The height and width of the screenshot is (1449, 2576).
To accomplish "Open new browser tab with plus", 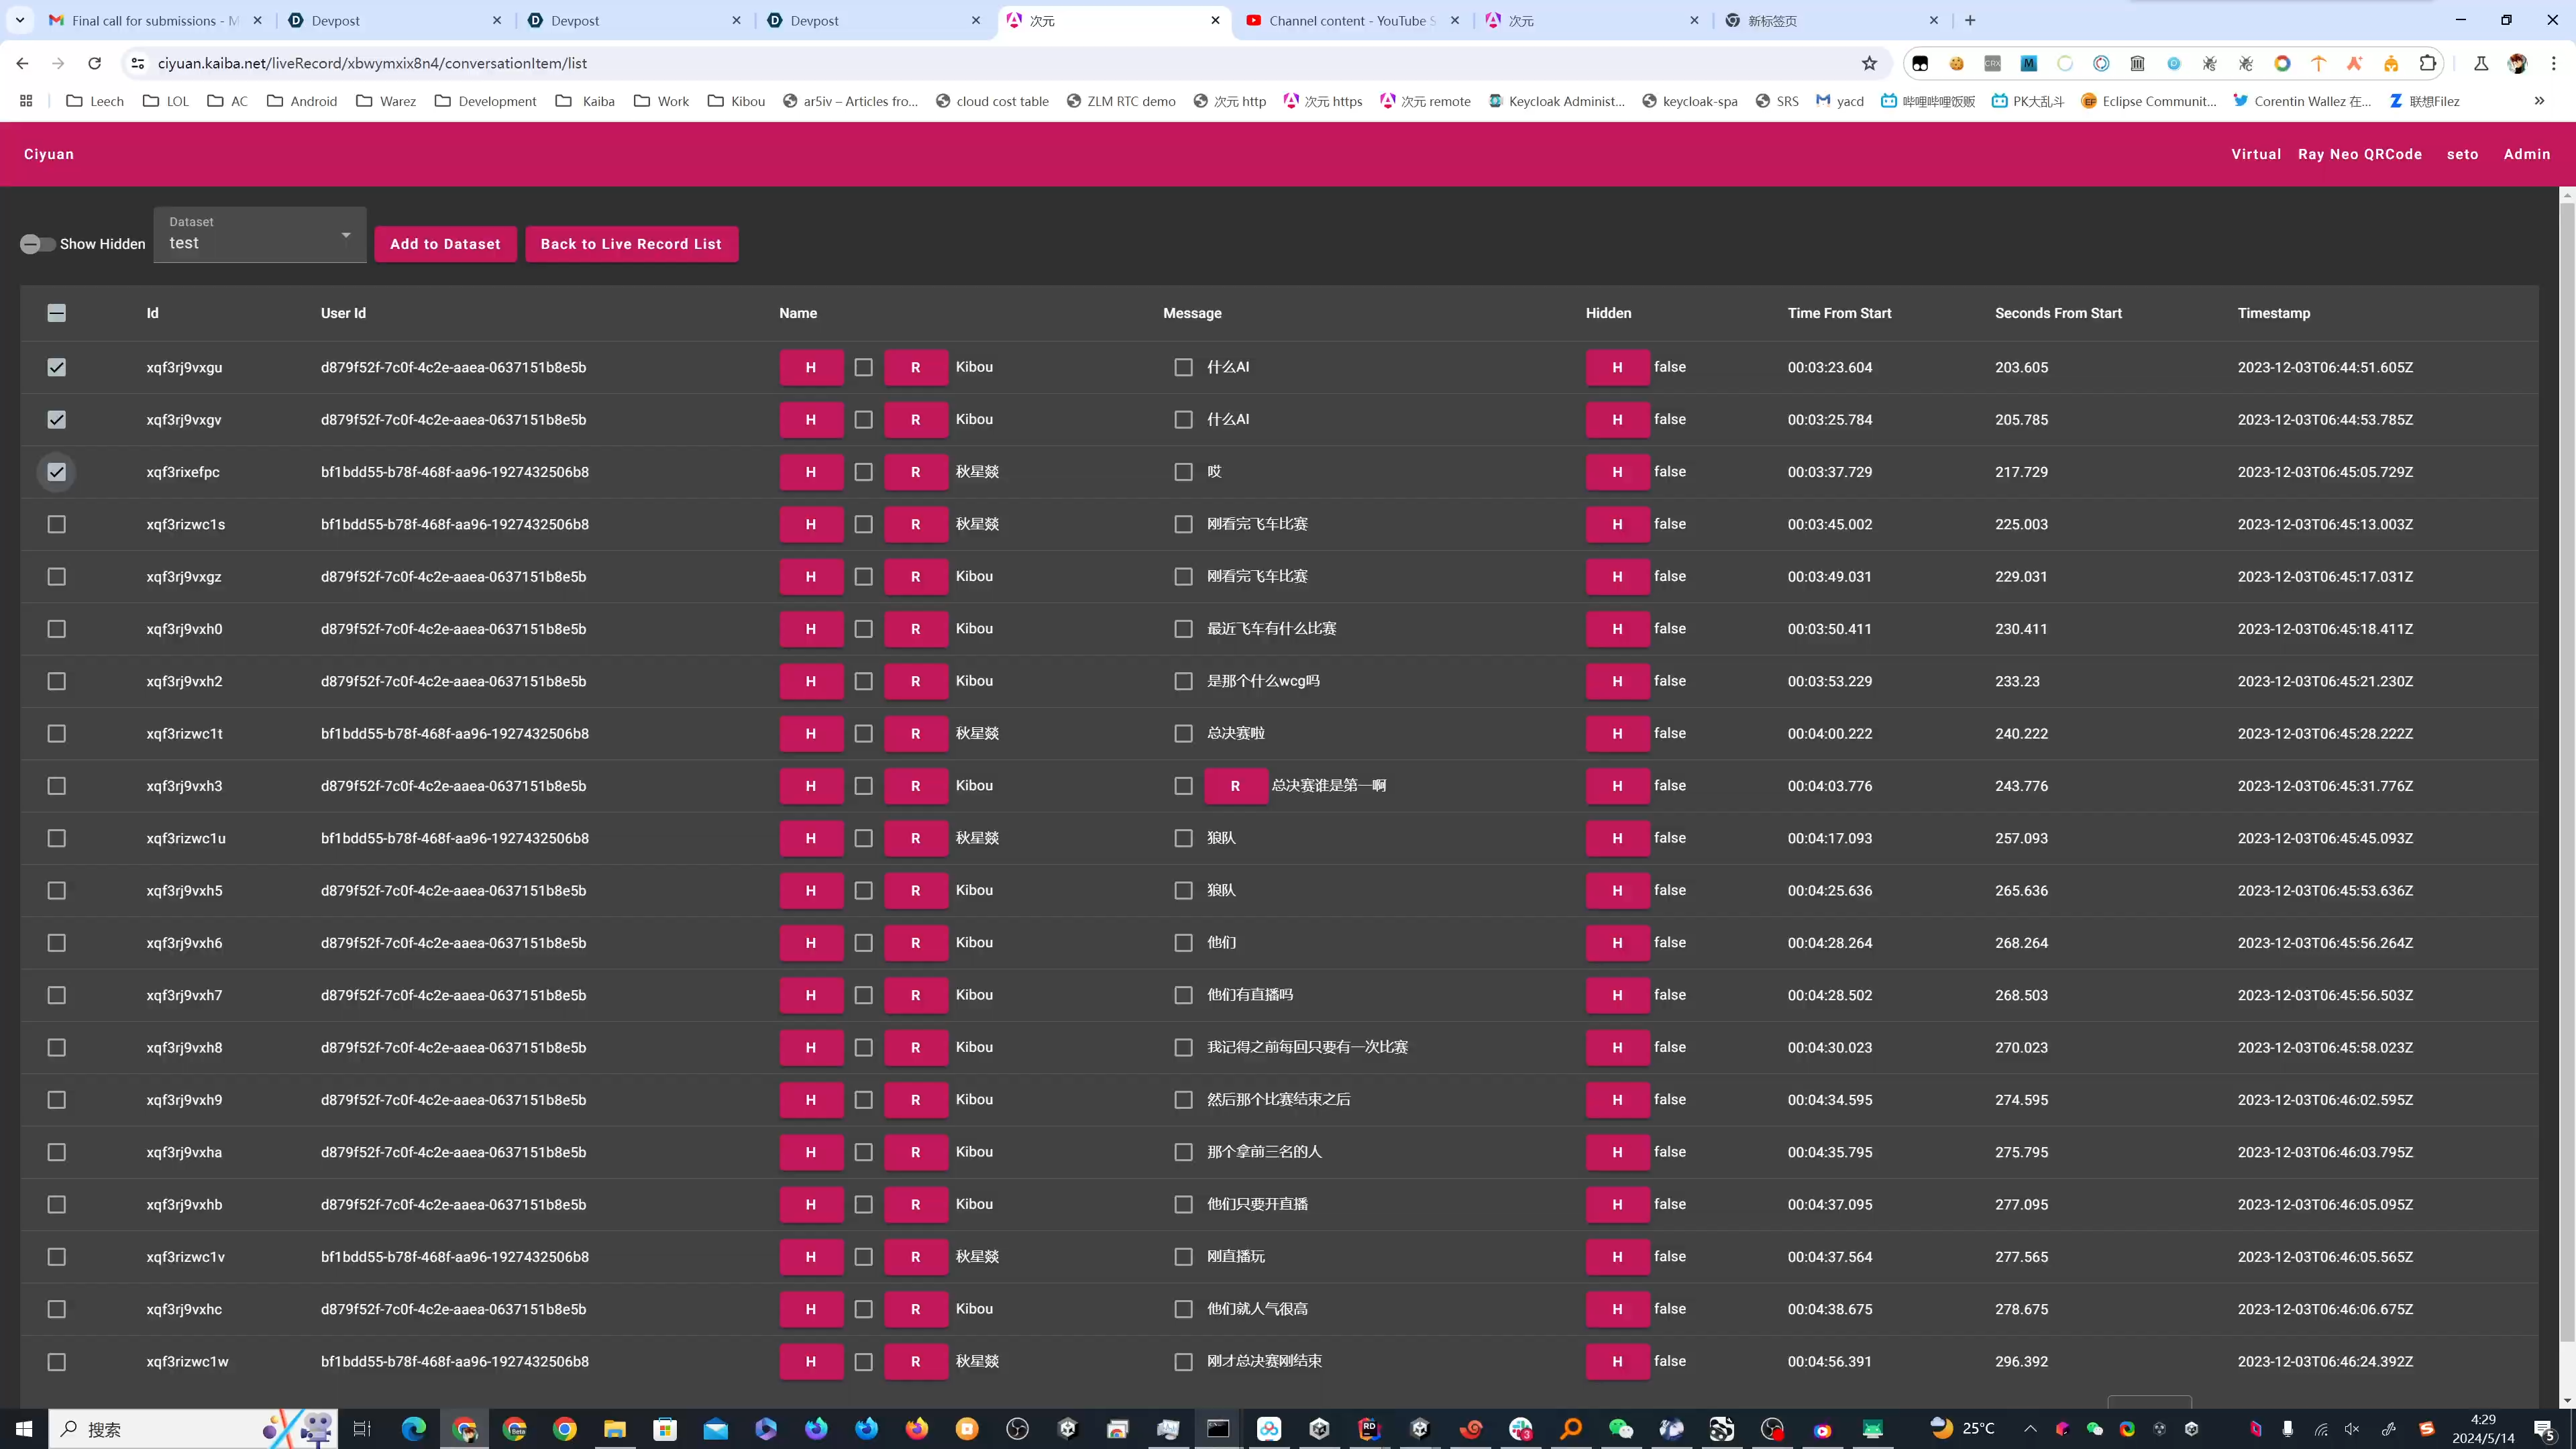I will [1970, 20].
